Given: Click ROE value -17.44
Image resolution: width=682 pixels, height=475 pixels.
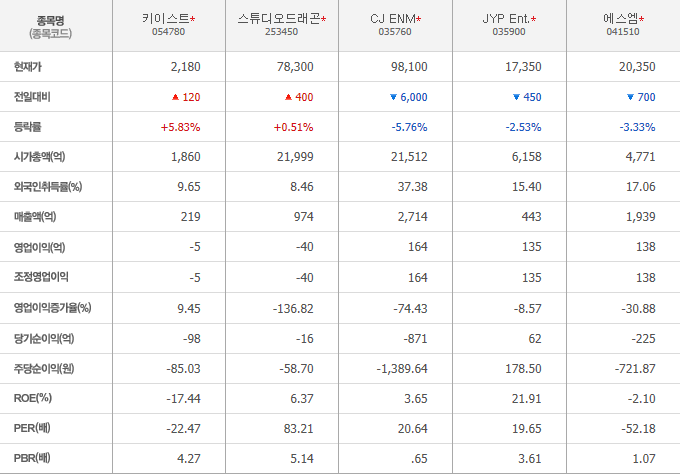Looking at the screenshot, I should click(184, 398).
